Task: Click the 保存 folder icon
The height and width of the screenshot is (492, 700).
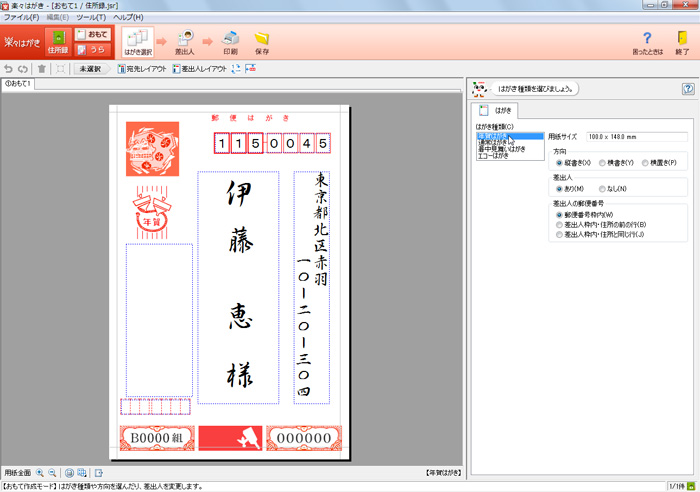Action: pos(262,42)
